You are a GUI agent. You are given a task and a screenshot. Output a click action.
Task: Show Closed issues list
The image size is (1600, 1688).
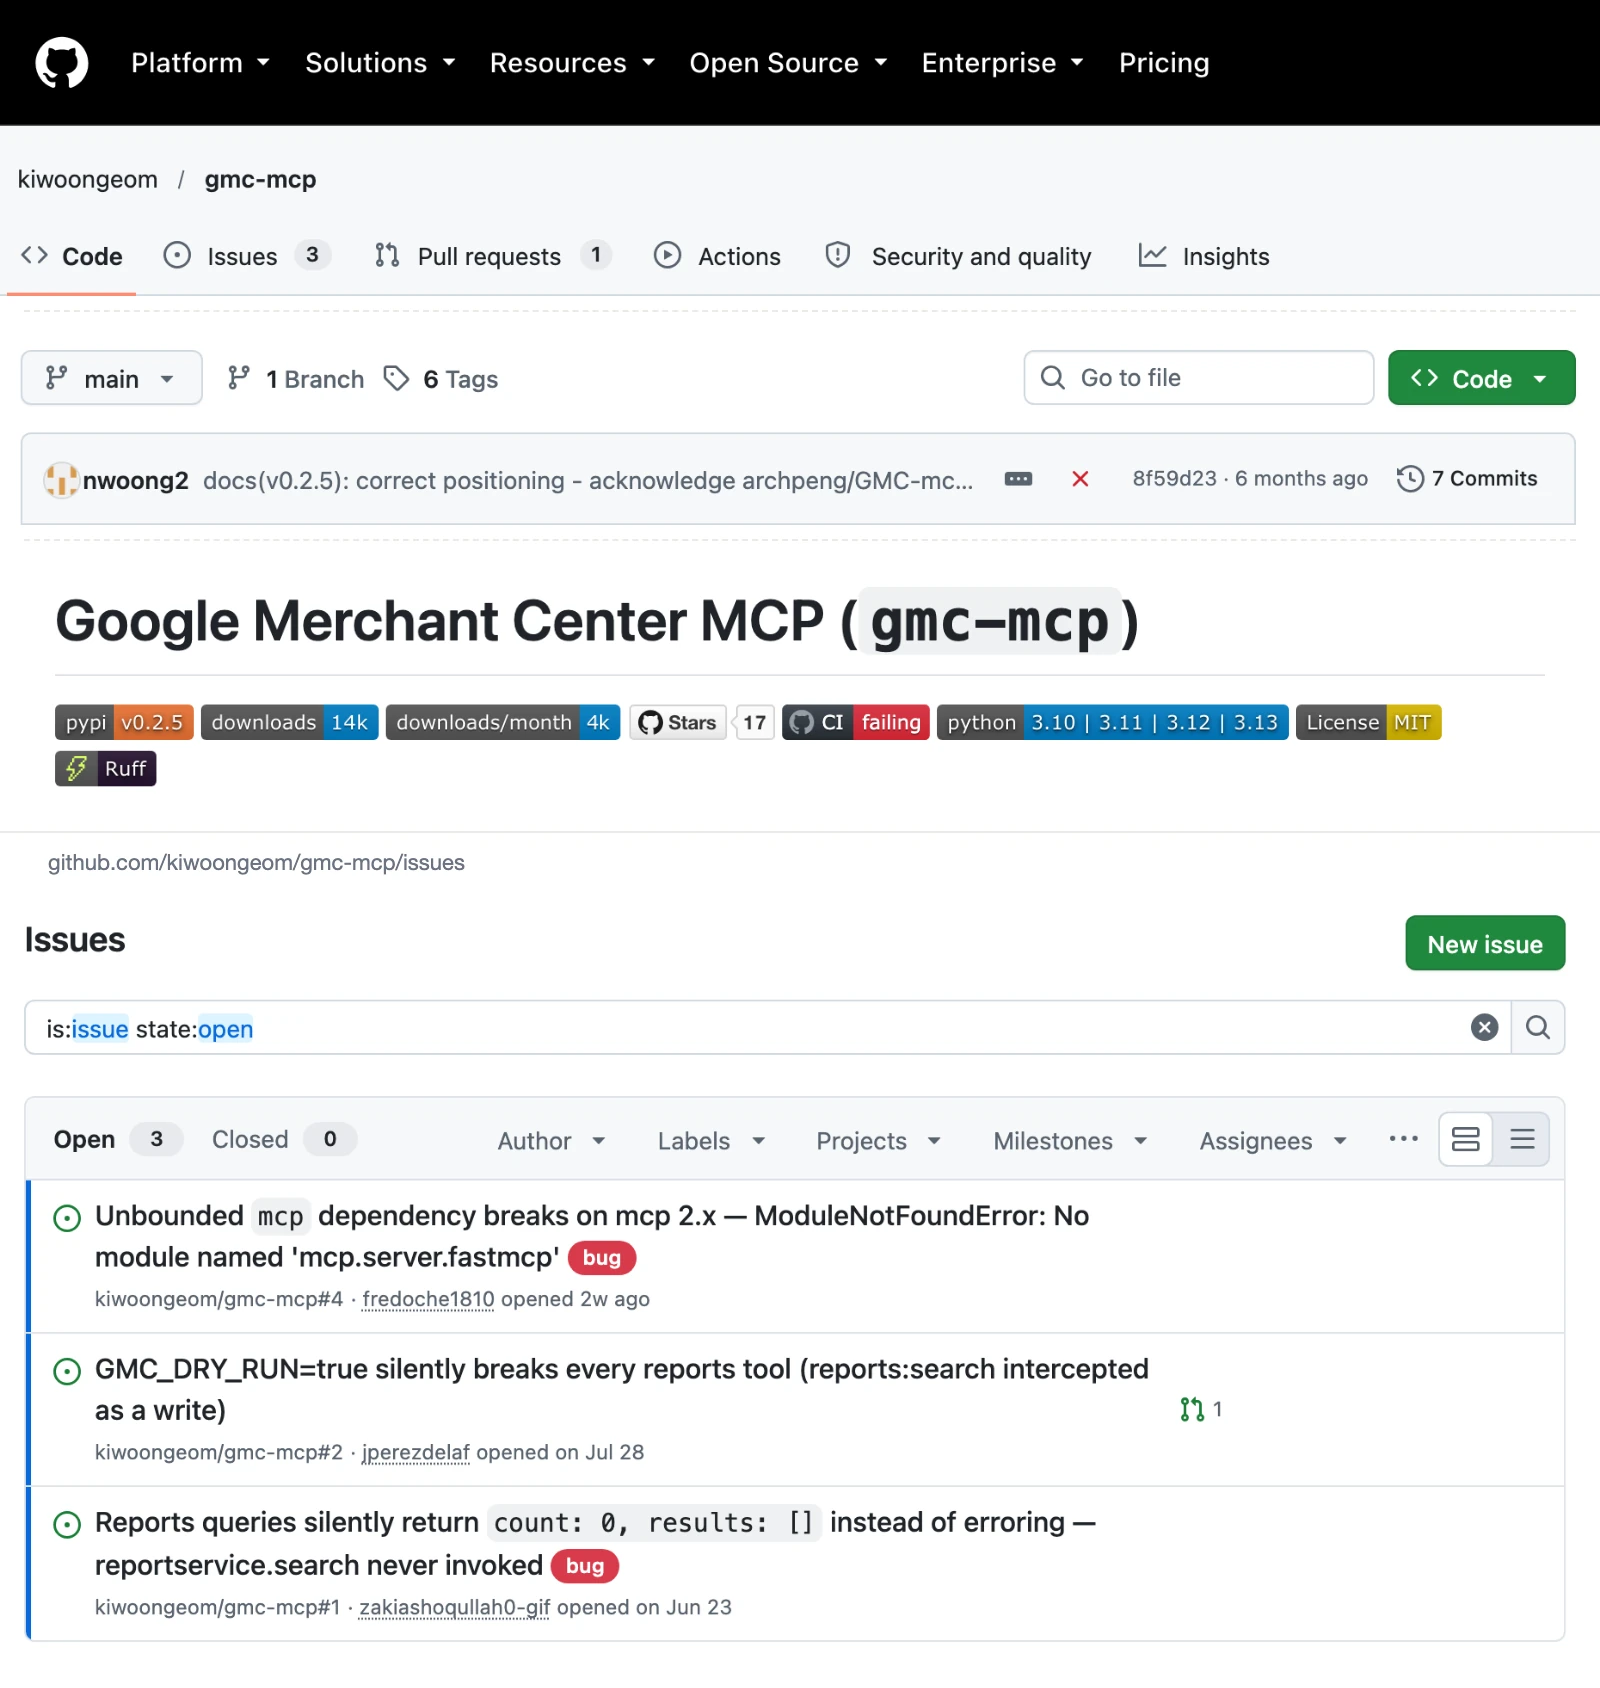[x=283, y=1140]
